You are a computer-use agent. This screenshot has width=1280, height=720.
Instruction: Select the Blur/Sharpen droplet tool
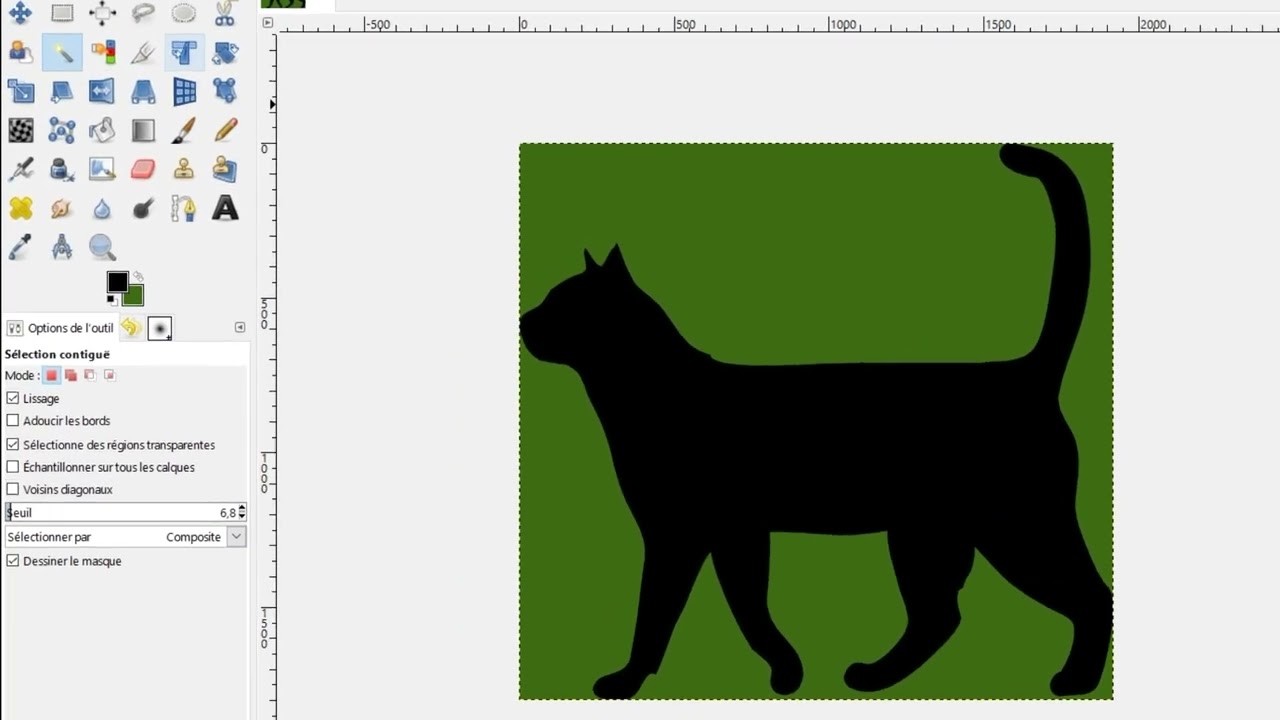point(102,208)
